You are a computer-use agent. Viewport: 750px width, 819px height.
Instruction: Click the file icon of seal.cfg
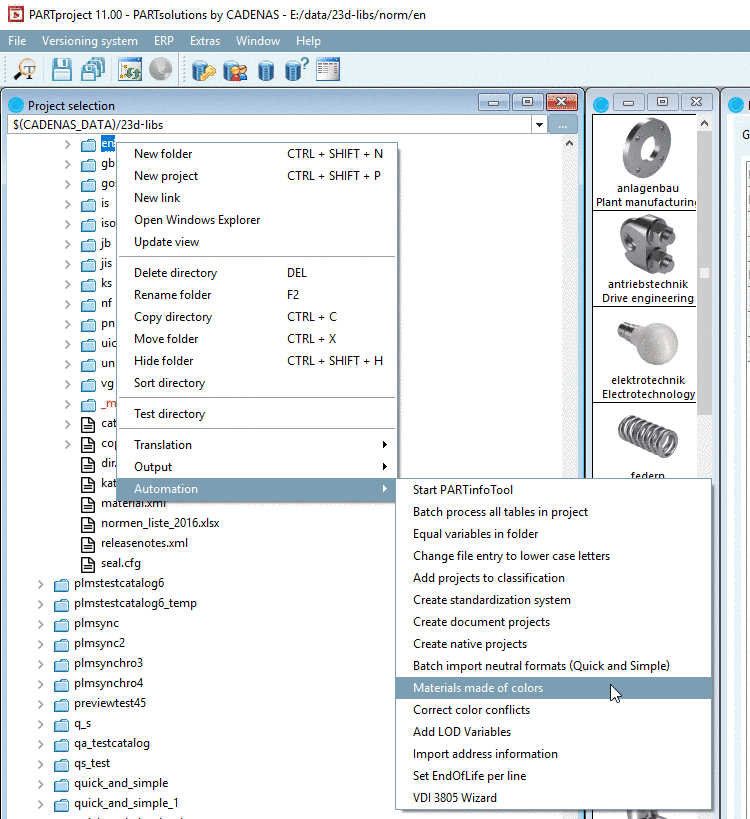88,564
